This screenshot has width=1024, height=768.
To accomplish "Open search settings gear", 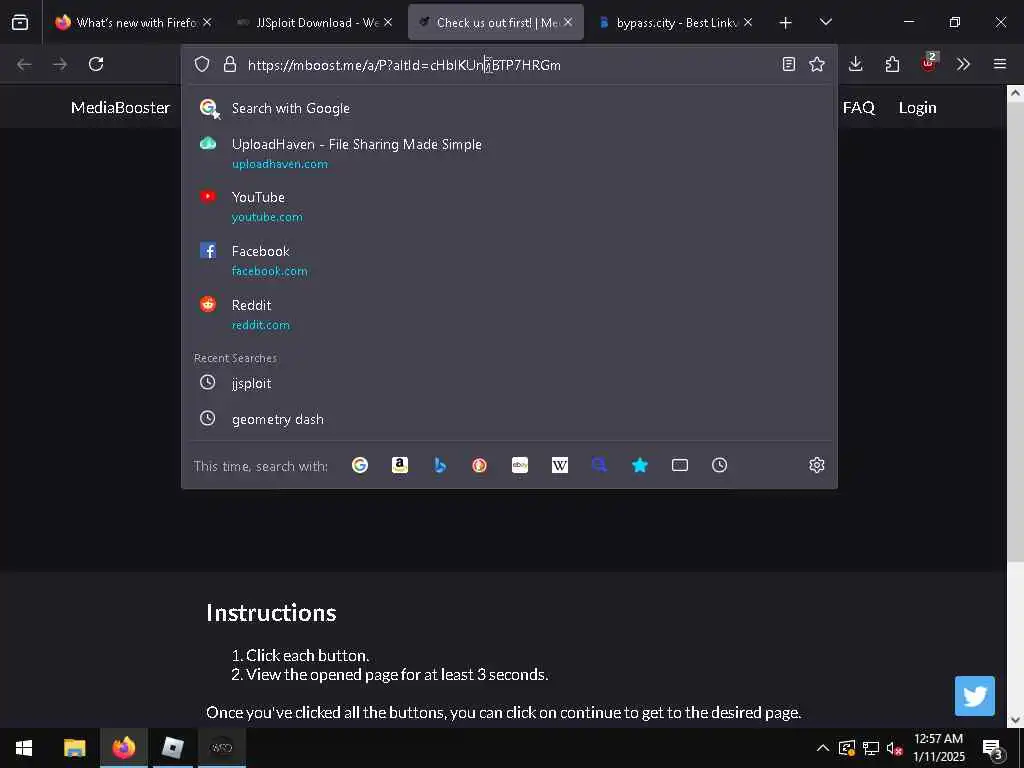I will pos(817,465).
